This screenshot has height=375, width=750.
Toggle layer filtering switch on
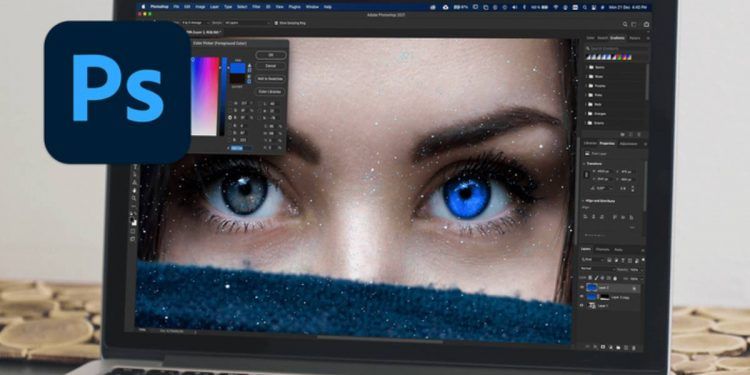[x=643, y=259]
